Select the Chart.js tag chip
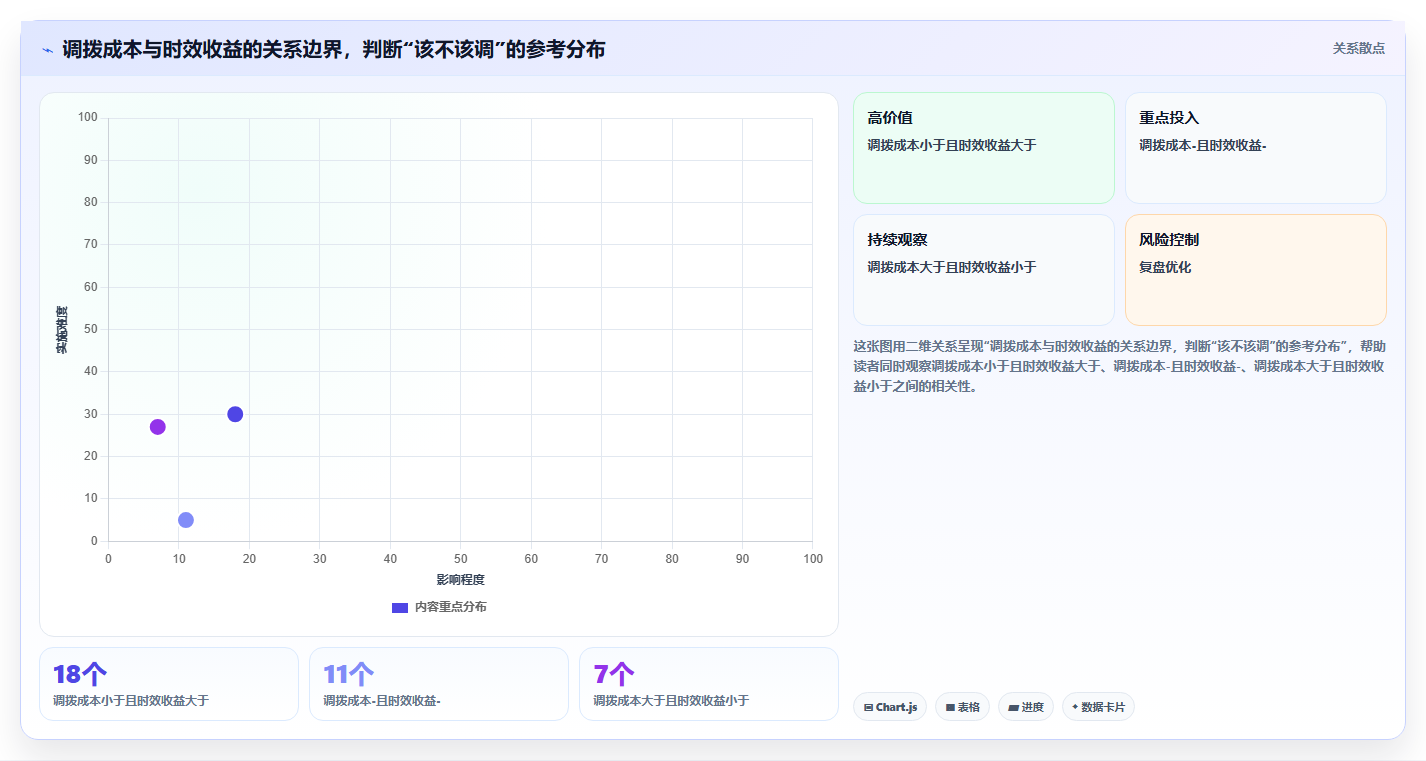Screen dimensions: 1426x761 [890, 707]
